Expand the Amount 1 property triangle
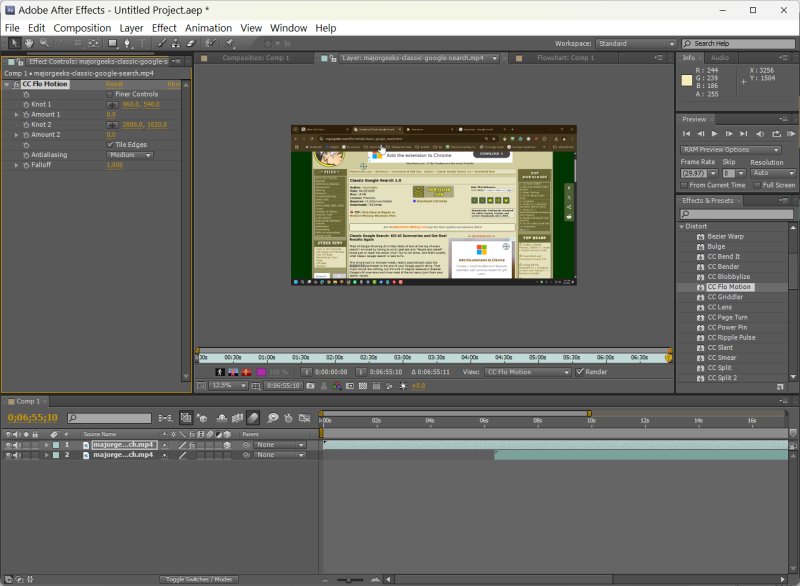Screen dimensions: 800x586 [x=16, y=114]
